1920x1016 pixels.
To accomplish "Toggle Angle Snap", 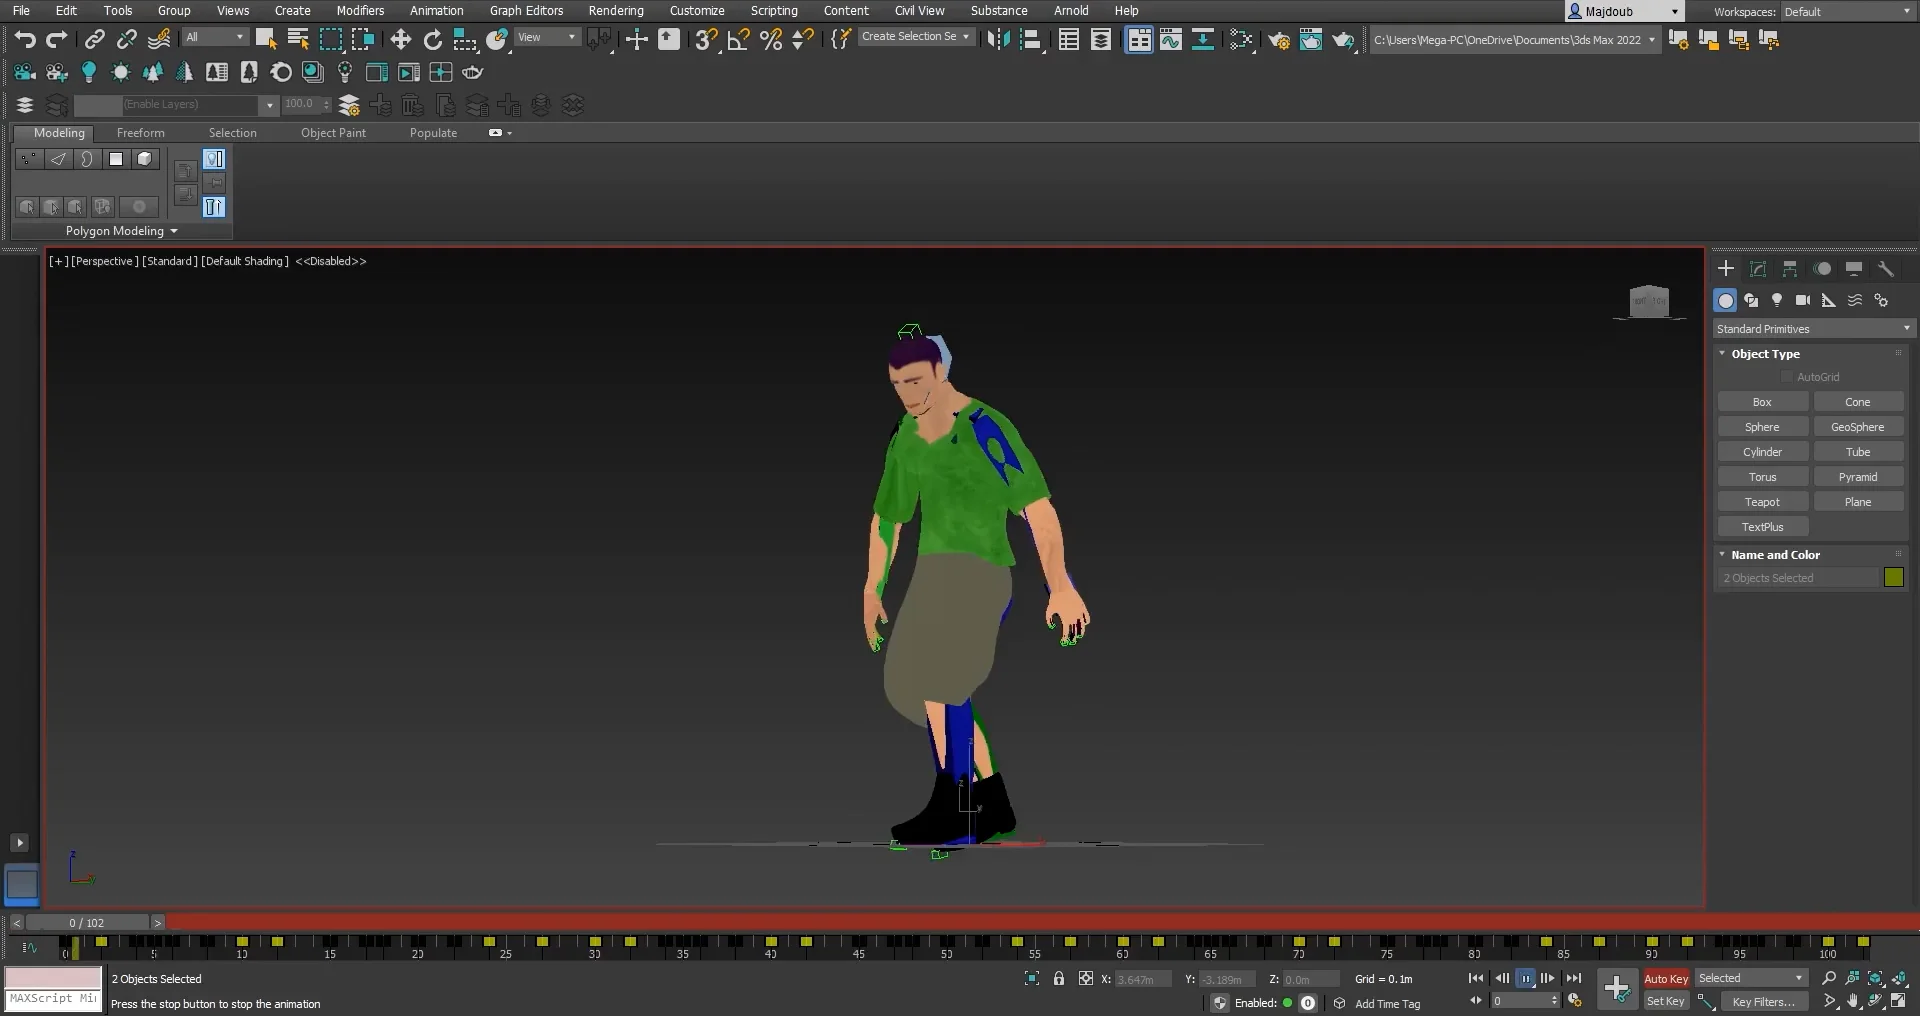I will click(739, 39).
